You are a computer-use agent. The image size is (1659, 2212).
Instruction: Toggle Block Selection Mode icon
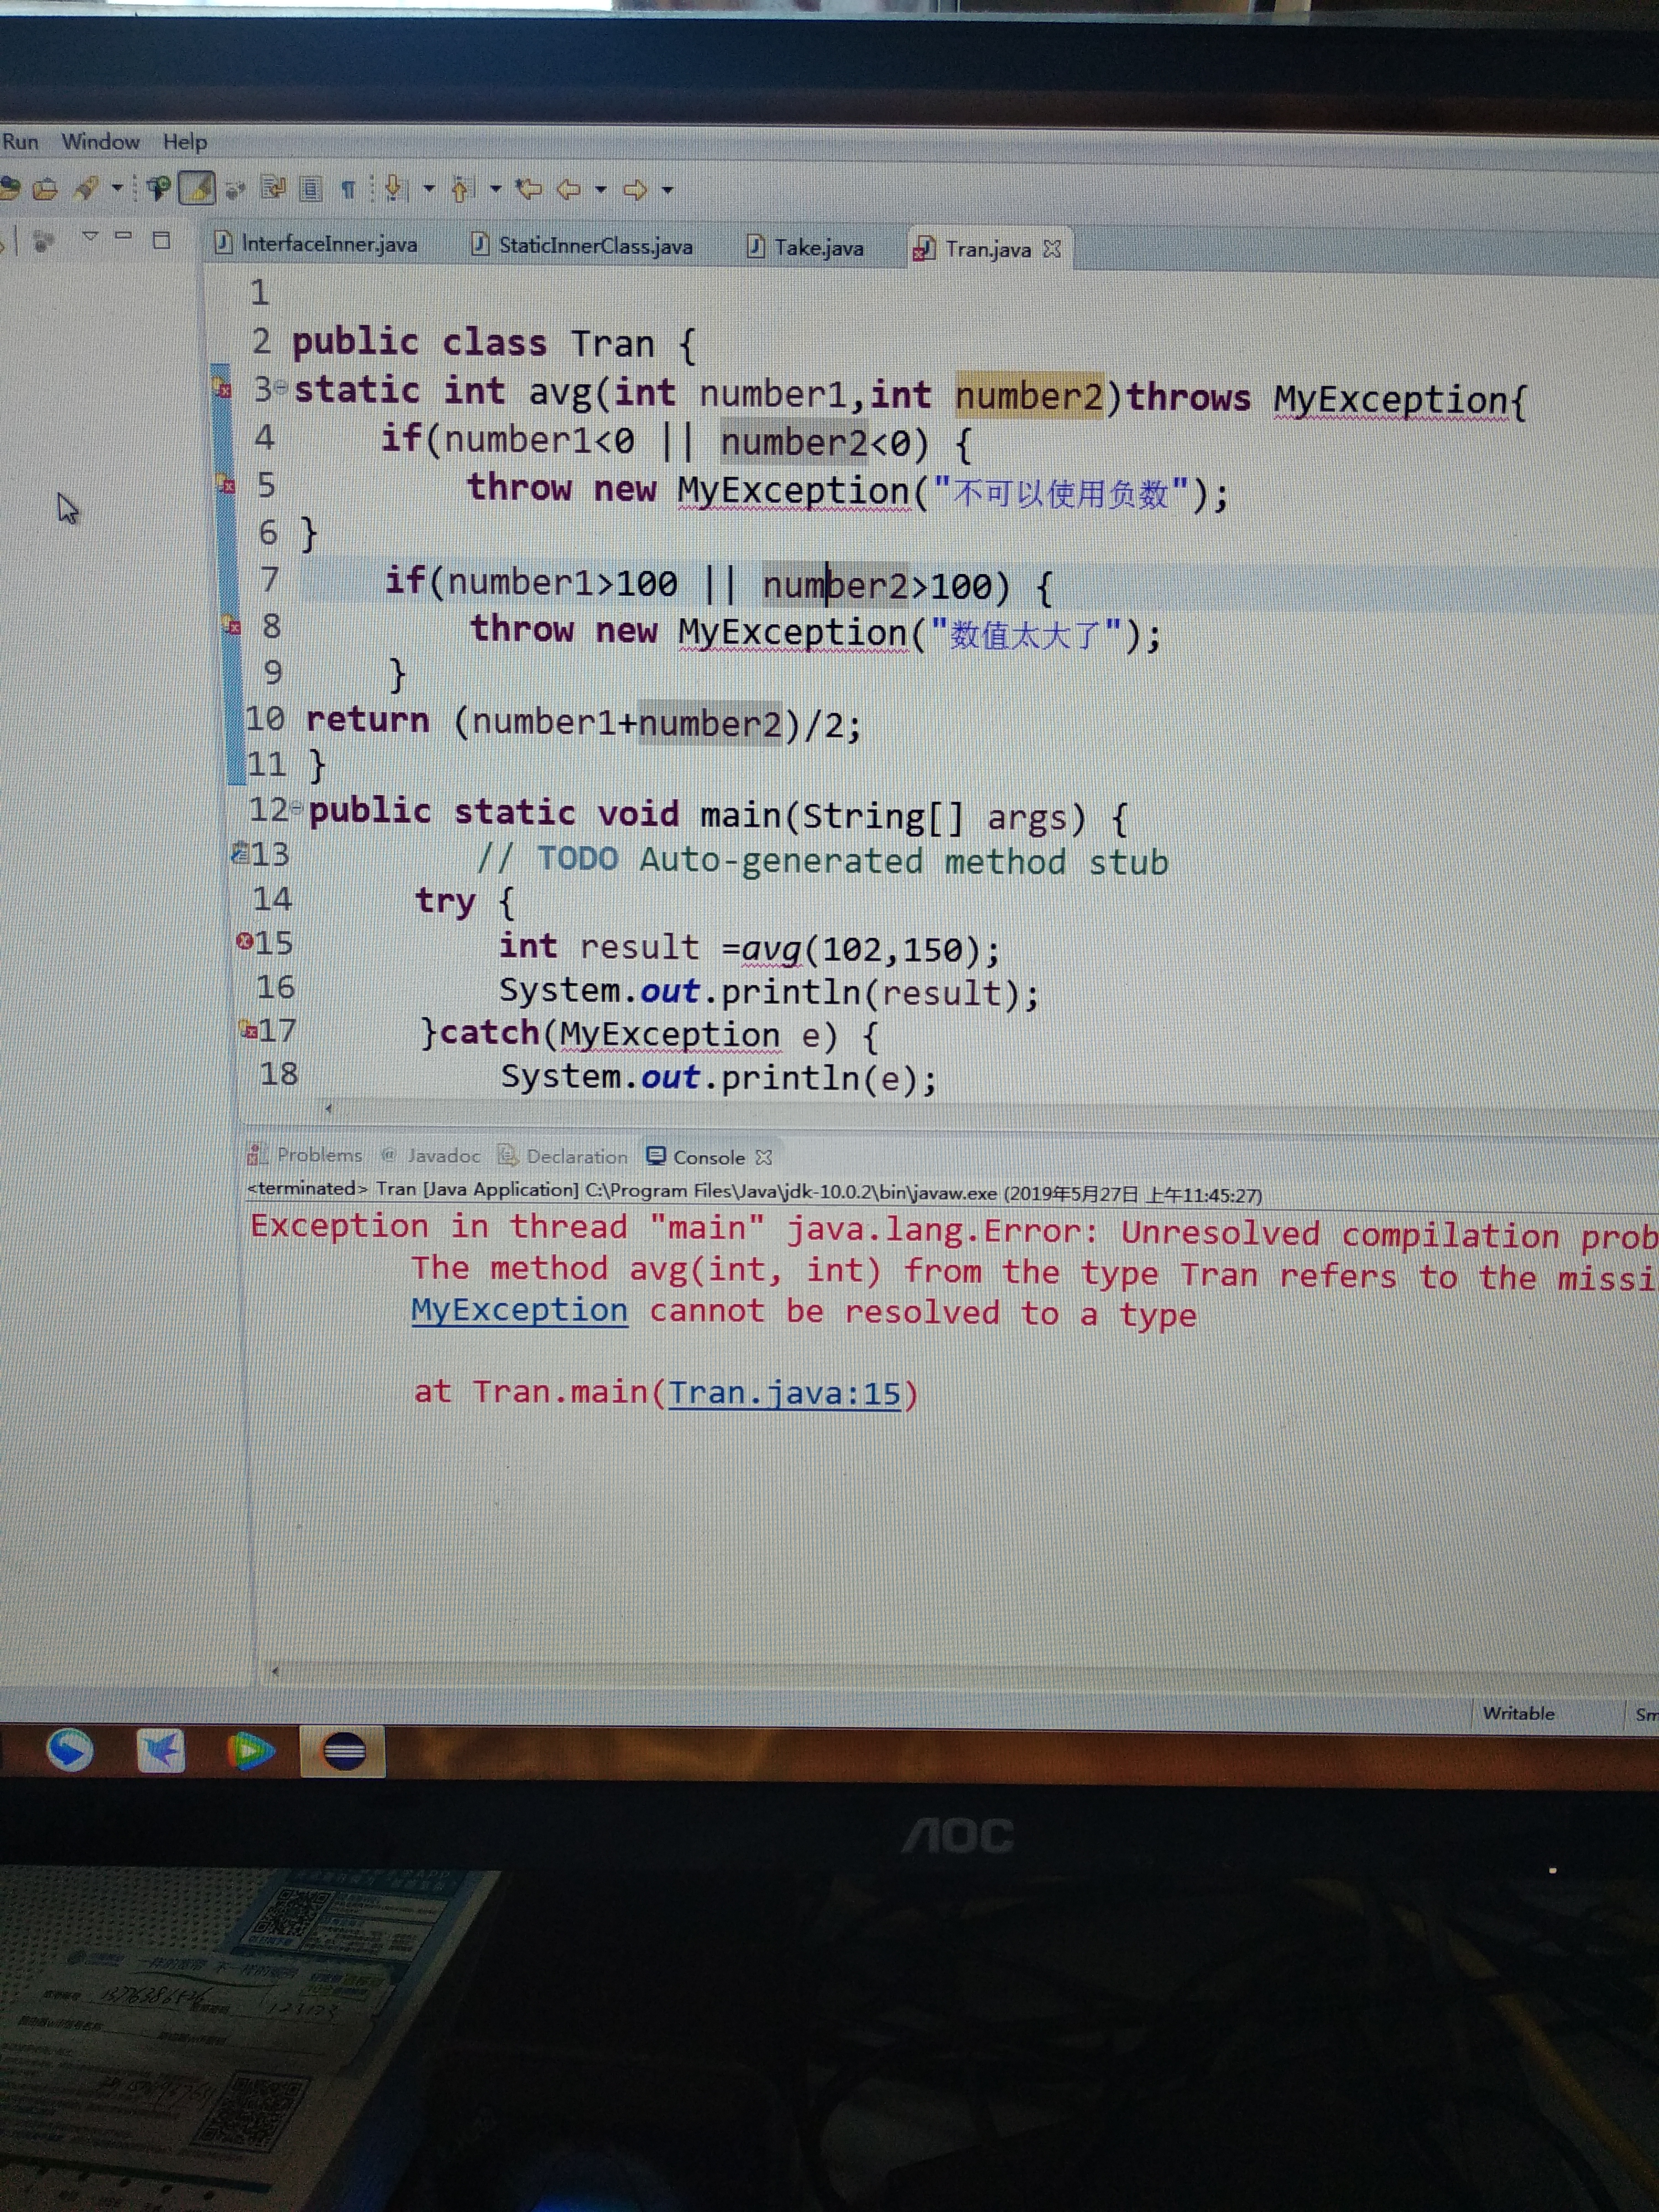click(311, 188)
